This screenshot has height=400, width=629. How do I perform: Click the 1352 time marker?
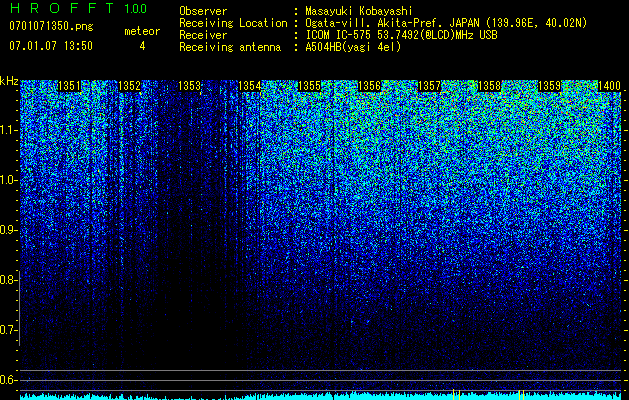pos(130,86)
